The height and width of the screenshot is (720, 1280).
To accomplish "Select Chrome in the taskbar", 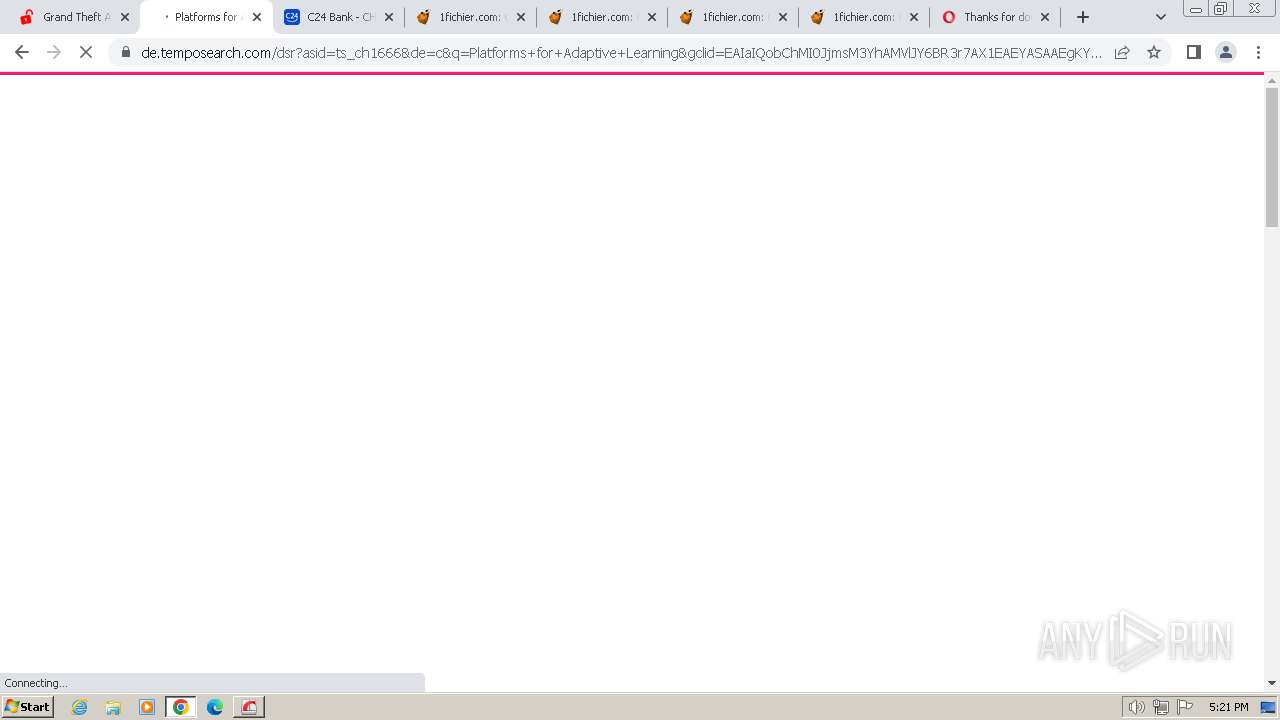I will (181, 707).
